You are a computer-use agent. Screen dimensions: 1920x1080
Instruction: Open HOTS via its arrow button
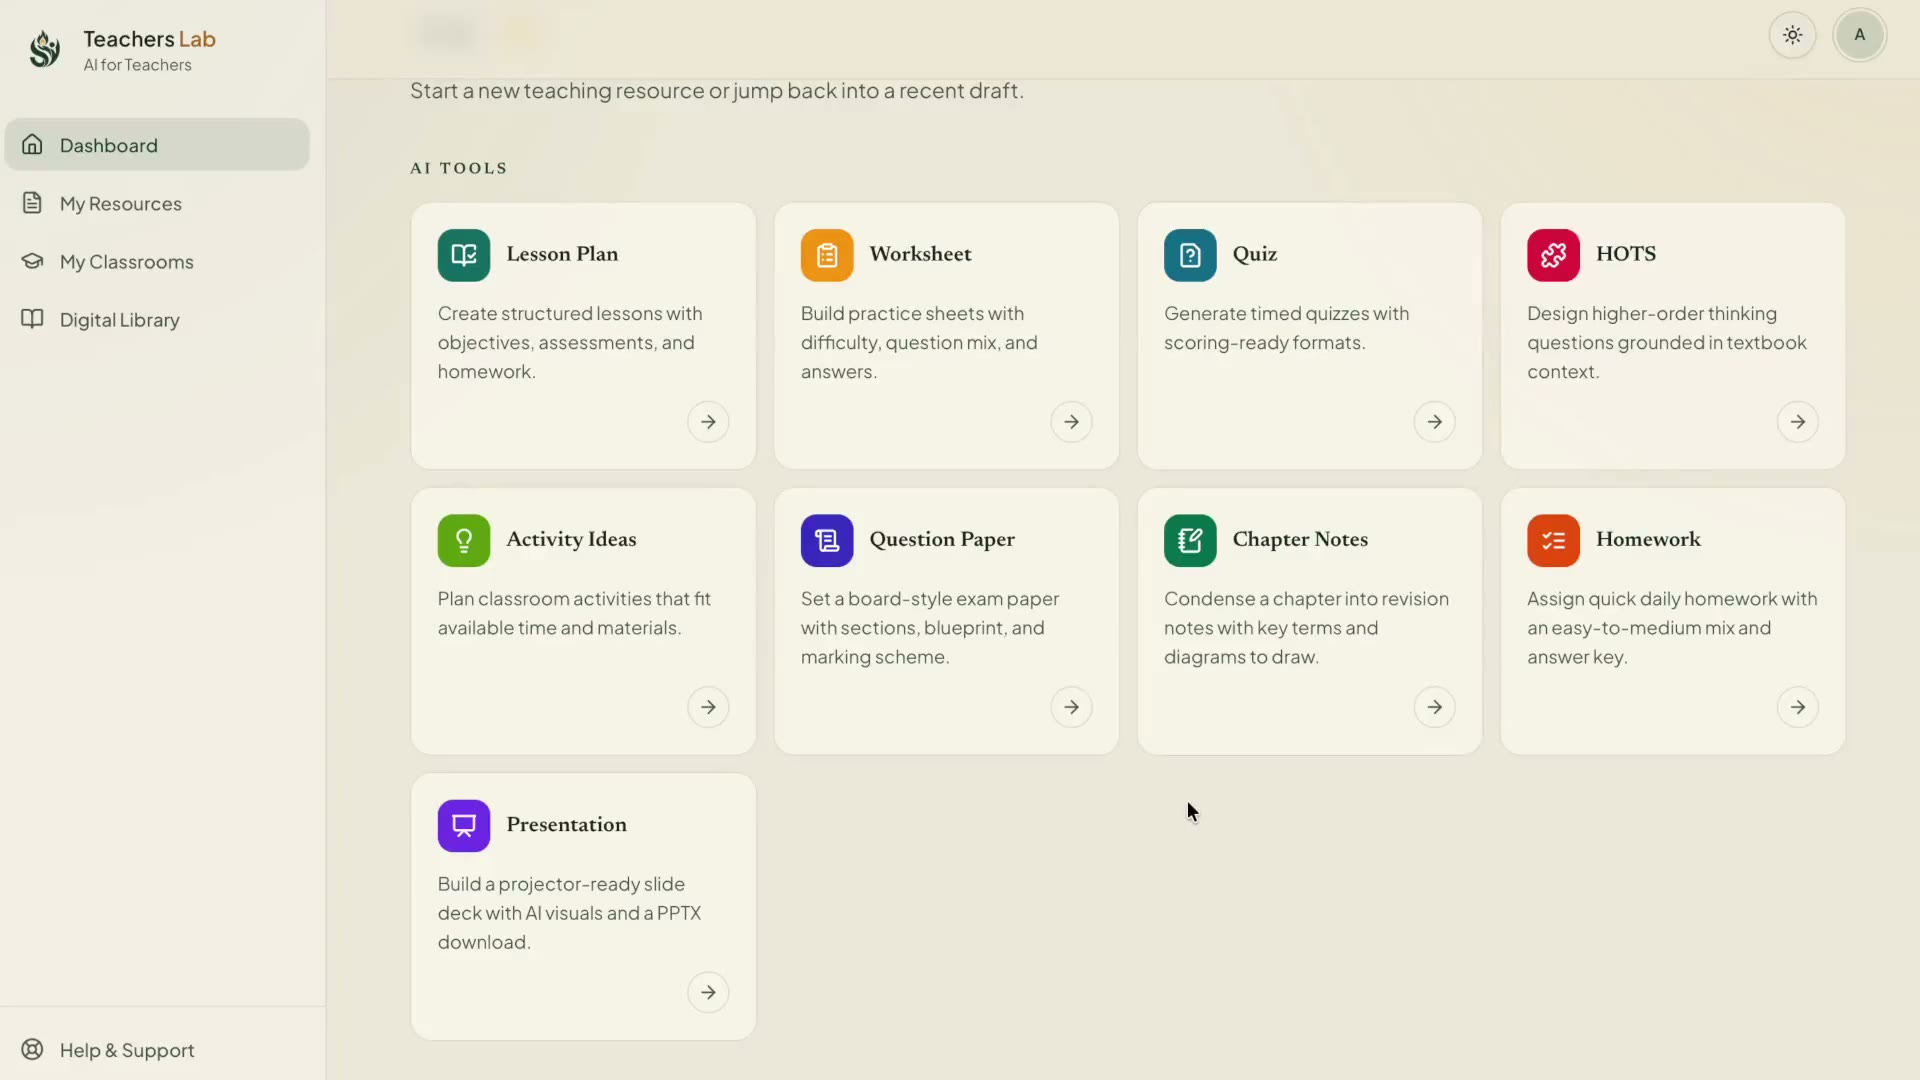click(1797, 422)
